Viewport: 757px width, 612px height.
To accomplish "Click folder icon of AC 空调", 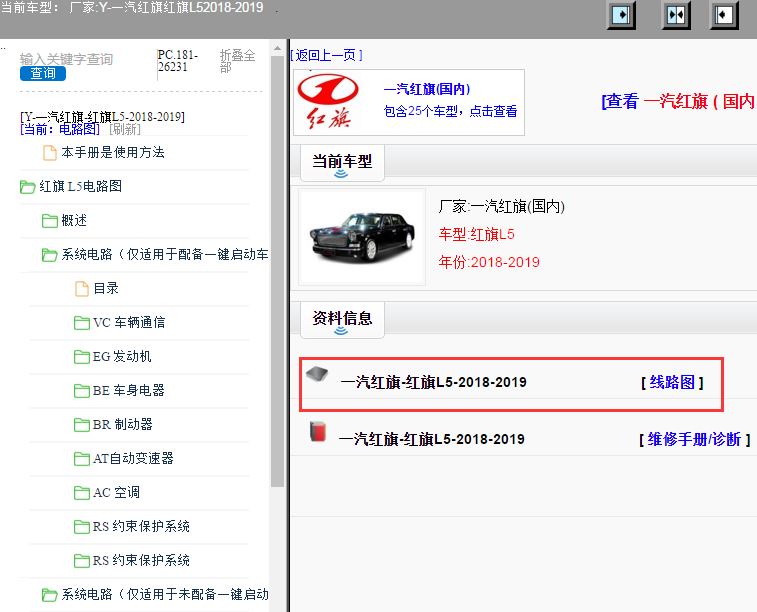I will [x=82, y=493].
